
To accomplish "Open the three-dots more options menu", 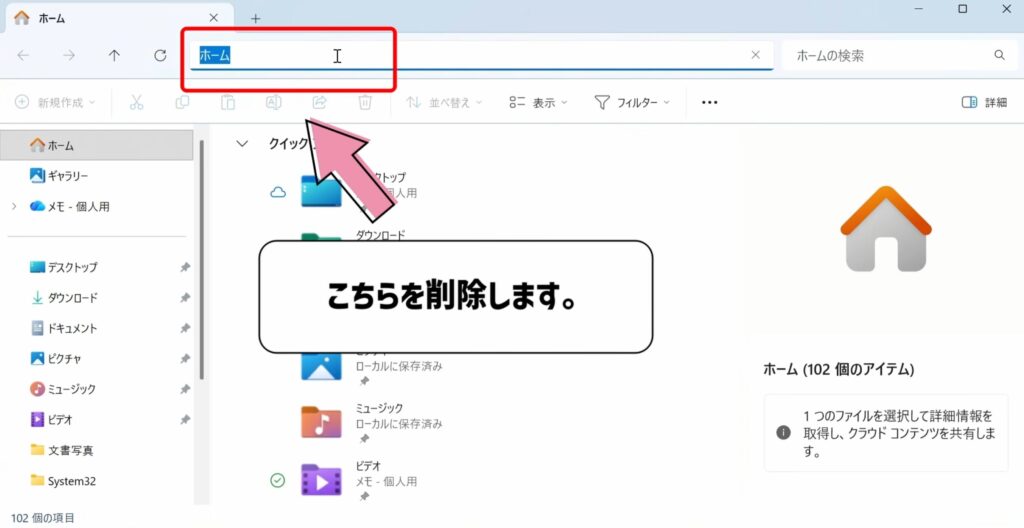I will (x=709, y=103).
